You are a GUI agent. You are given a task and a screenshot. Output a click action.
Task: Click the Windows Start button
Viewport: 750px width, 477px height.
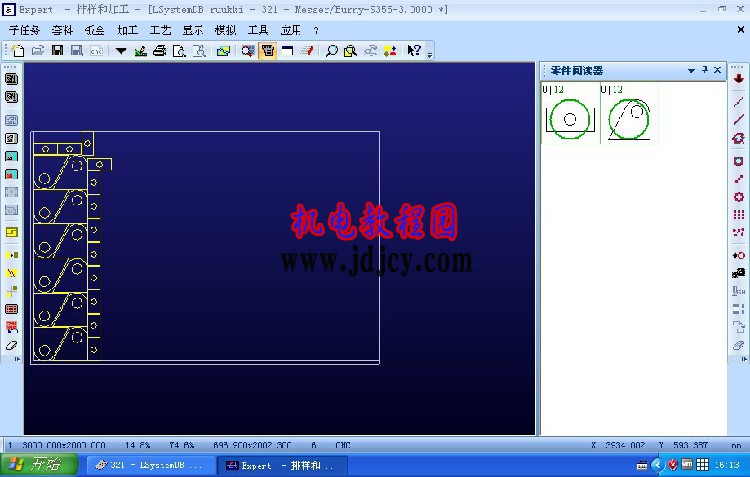click(39, 465)
